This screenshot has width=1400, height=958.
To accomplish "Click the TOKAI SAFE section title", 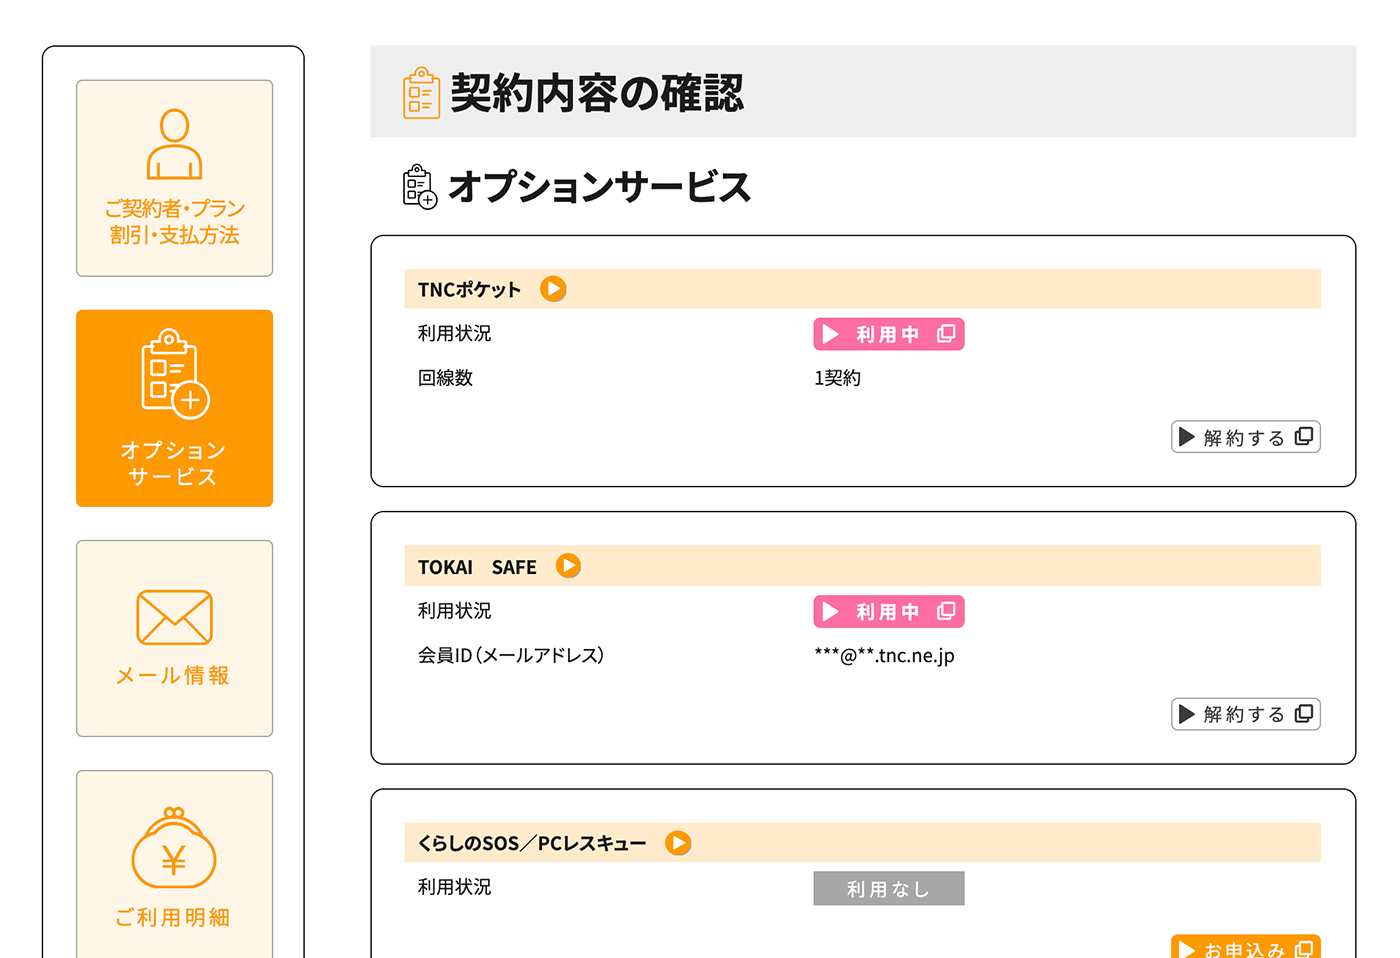I will [477, 567].
